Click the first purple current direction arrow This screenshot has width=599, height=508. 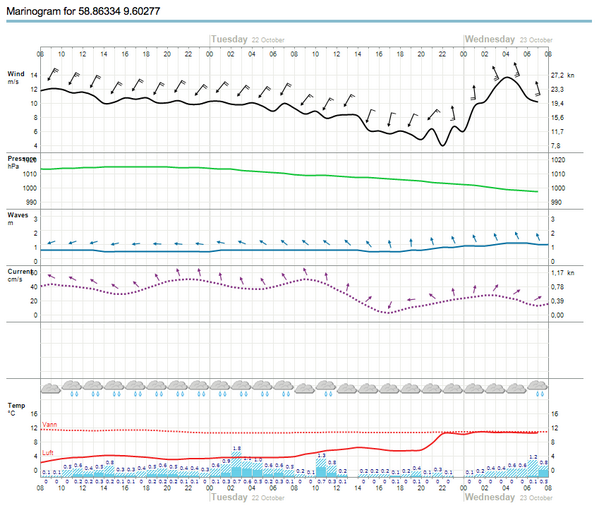click(x=51, y=276)
